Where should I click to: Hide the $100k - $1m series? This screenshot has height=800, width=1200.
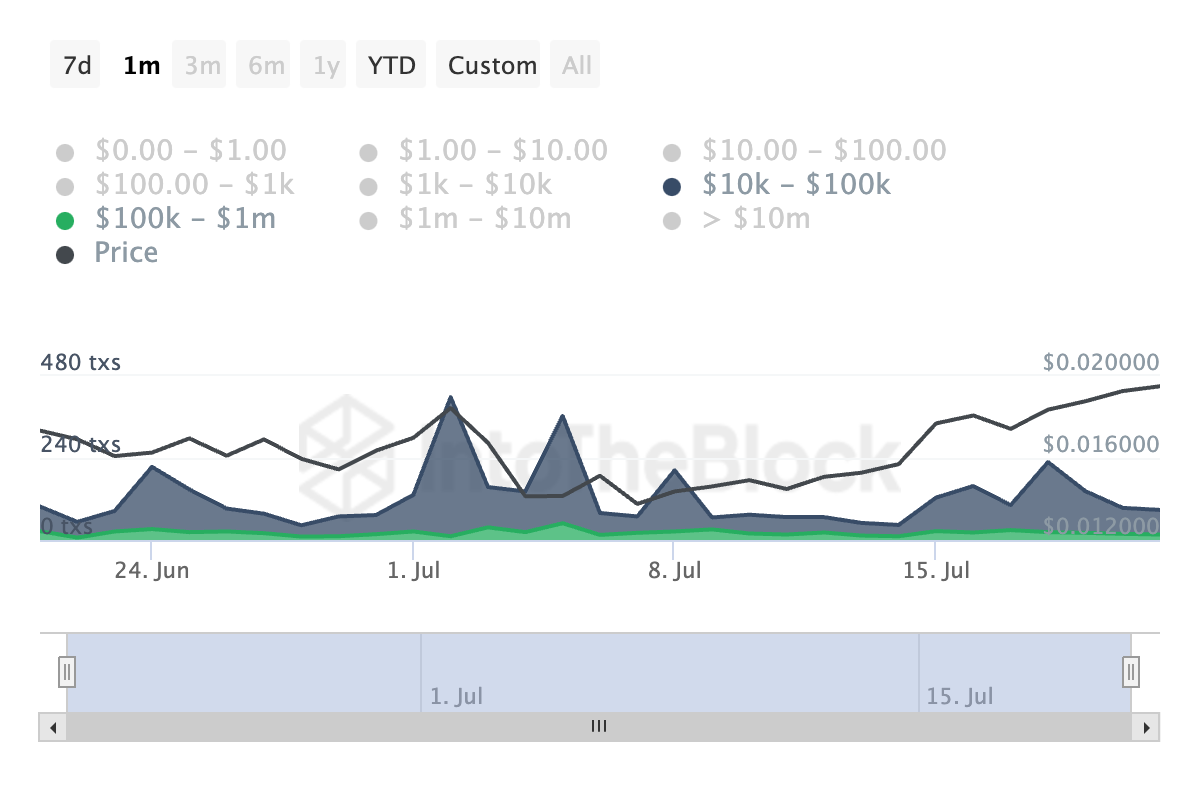point(185,219)
